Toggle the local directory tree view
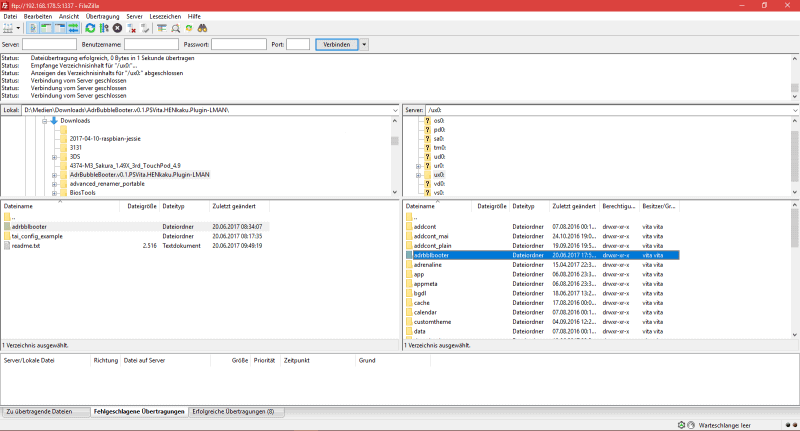The image size is (800, 431). tap(46, 28)
